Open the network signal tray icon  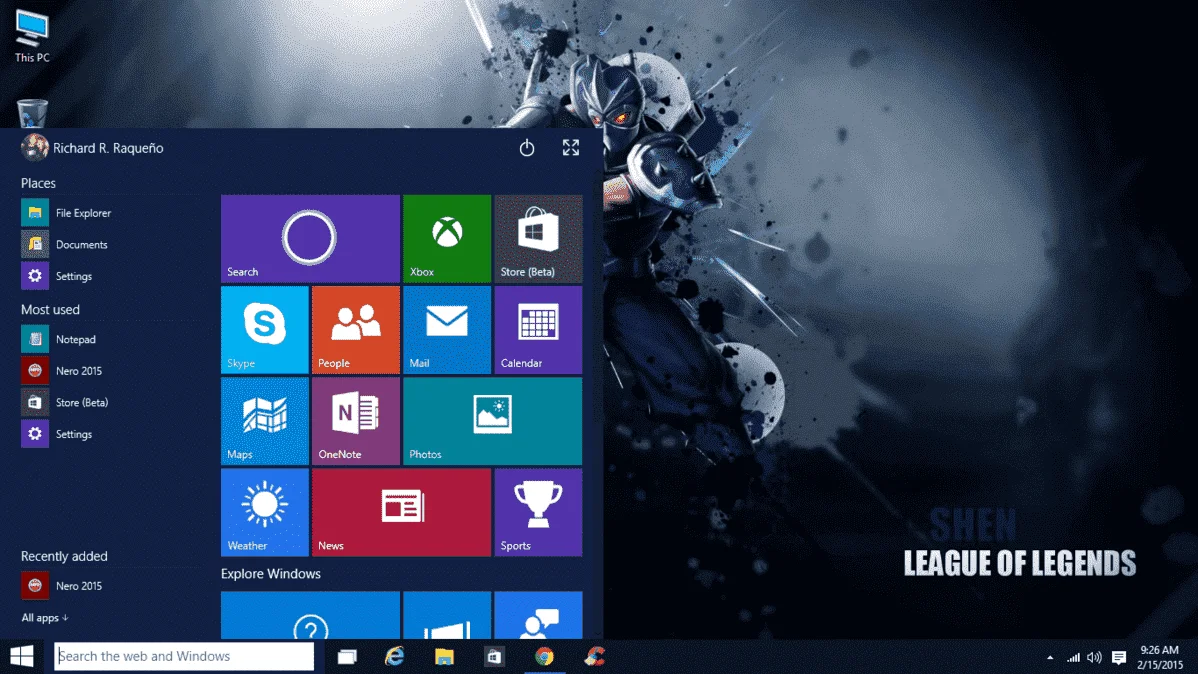(1073, 657)
